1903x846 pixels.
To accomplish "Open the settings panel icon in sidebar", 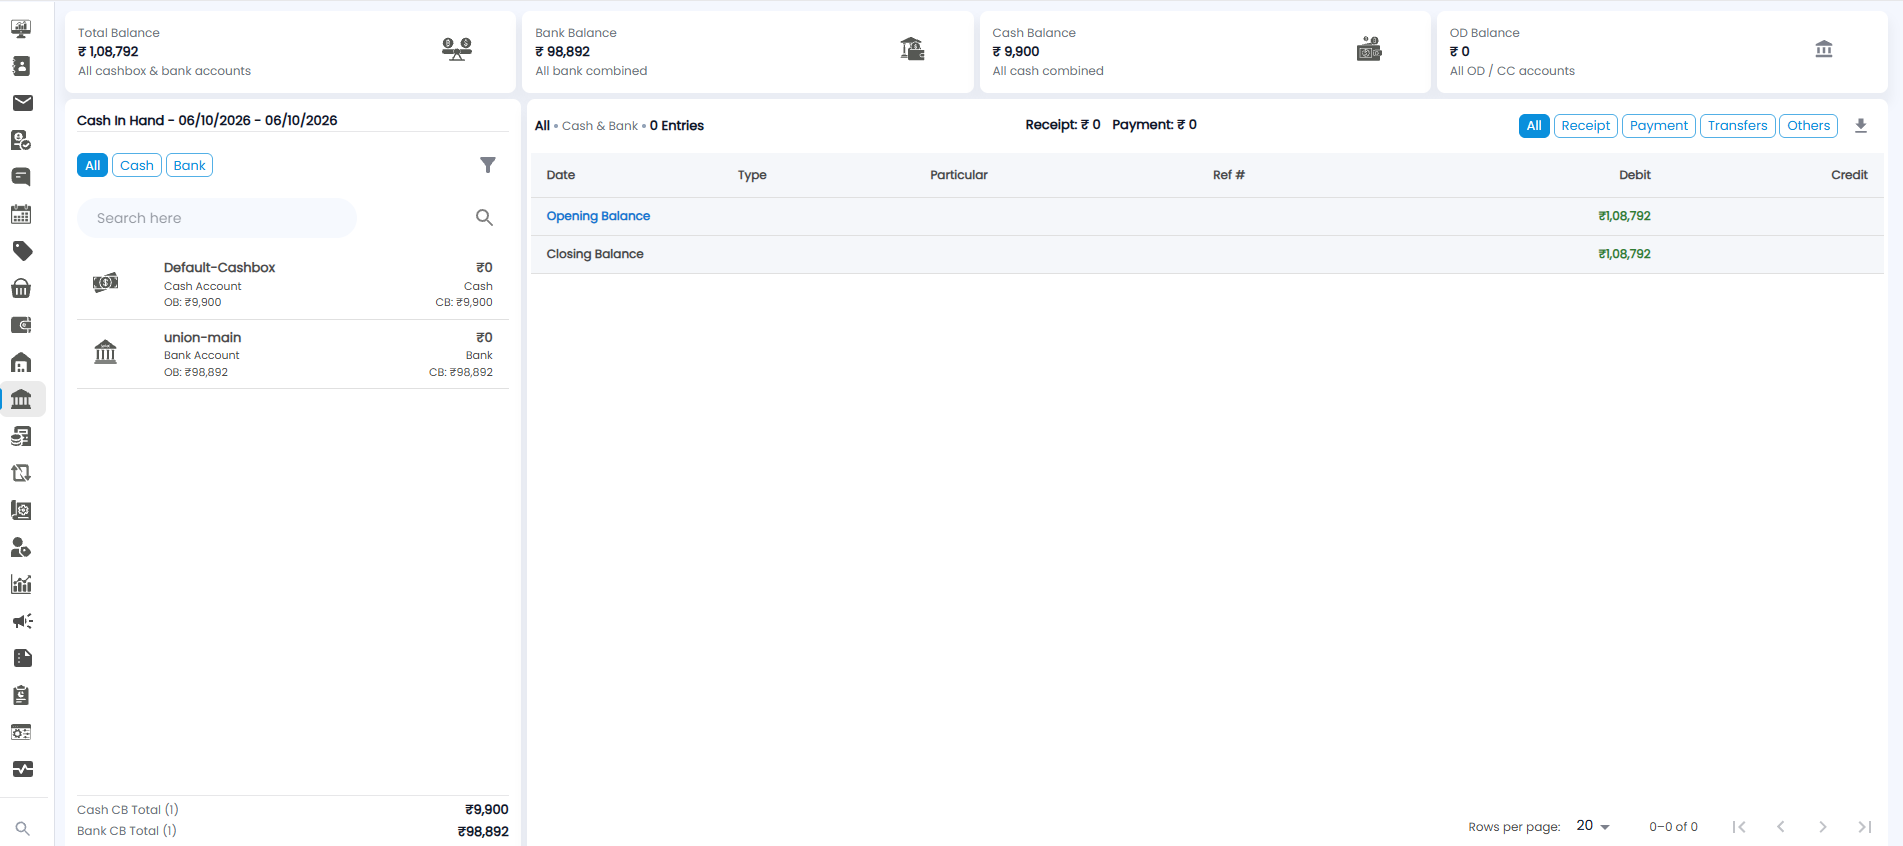I will (21, 732).
